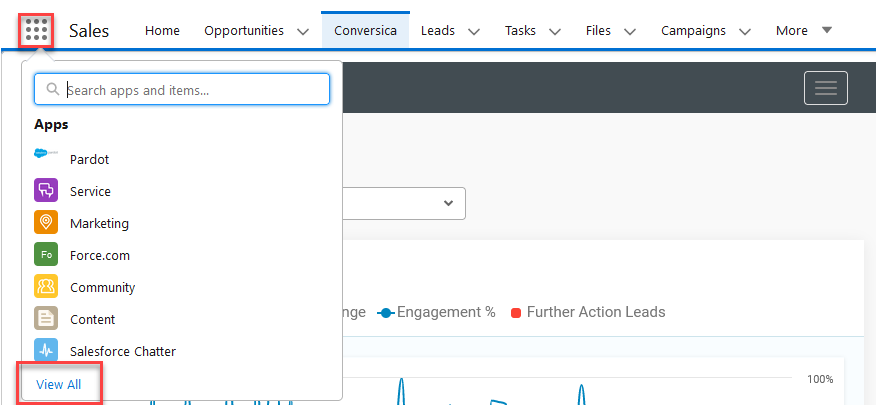Toggle the Engagement % legend marker
Screen dimensions: 876x405
[386, 312]
